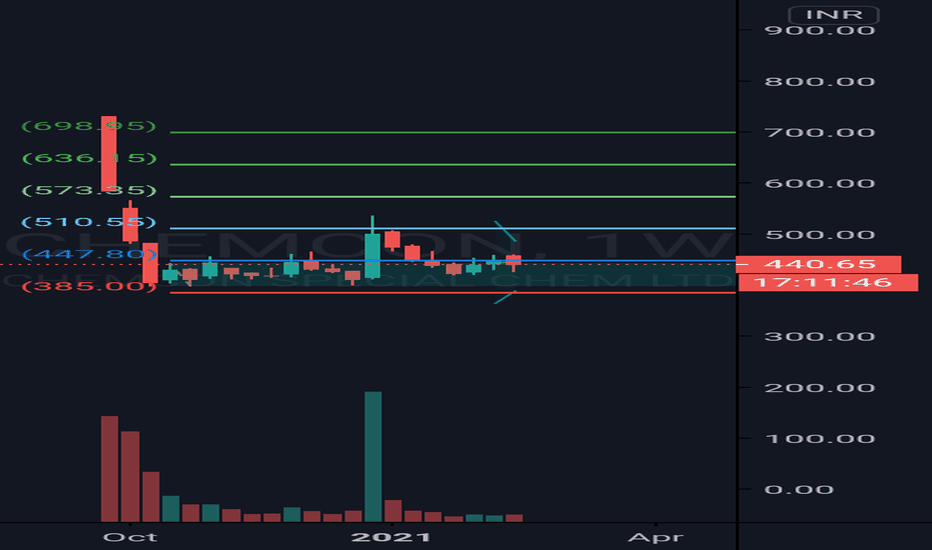932x550 pixels.
Task: Click the (385.00) level label
Action: point(89,287)
